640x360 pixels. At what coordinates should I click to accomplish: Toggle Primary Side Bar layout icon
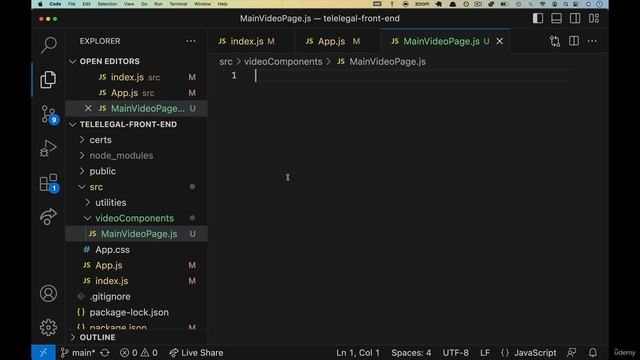pyautogui.click(x=538, y=18)
